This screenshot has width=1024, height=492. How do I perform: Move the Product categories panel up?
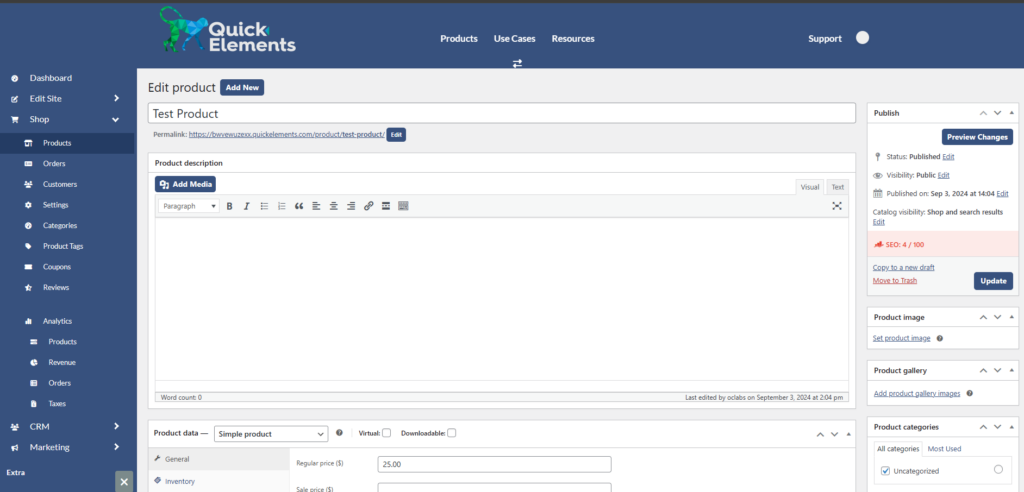984,427
